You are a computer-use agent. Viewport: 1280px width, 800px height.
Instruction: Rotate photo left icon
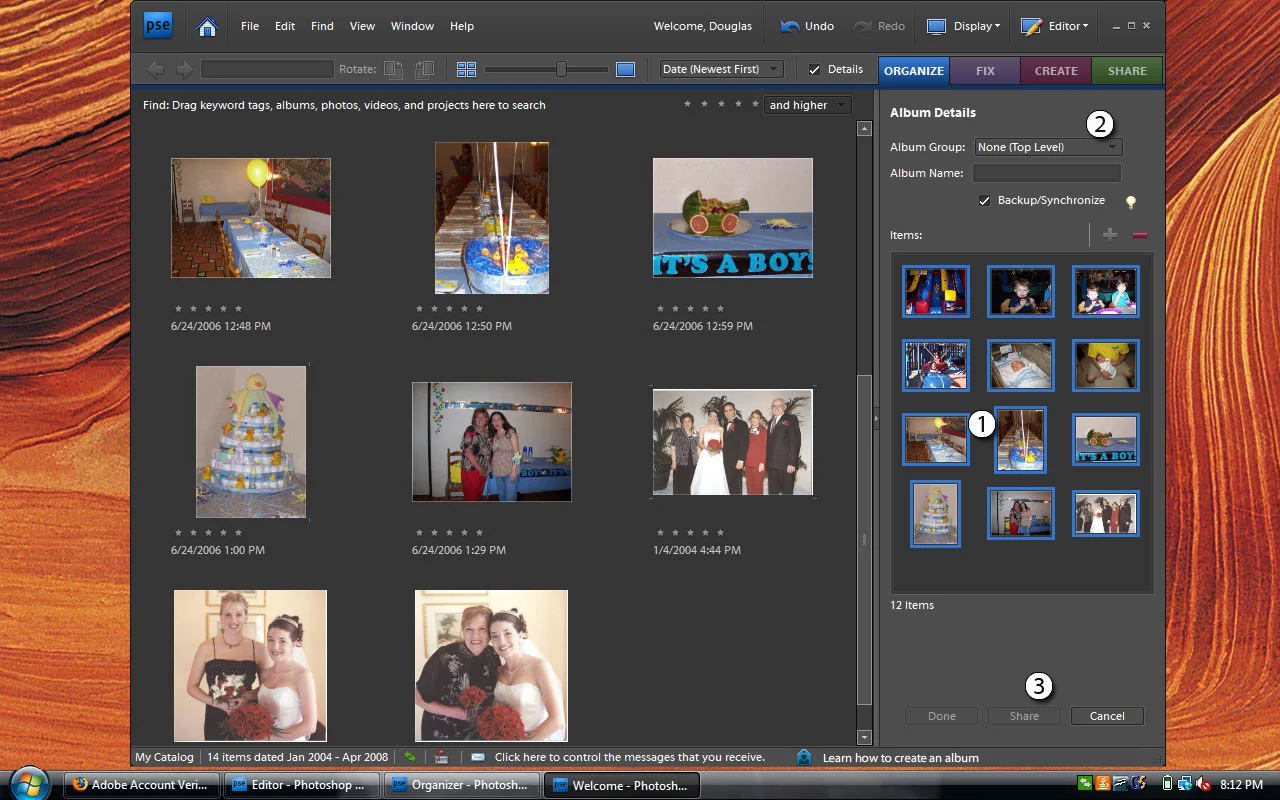pos(394,69)
